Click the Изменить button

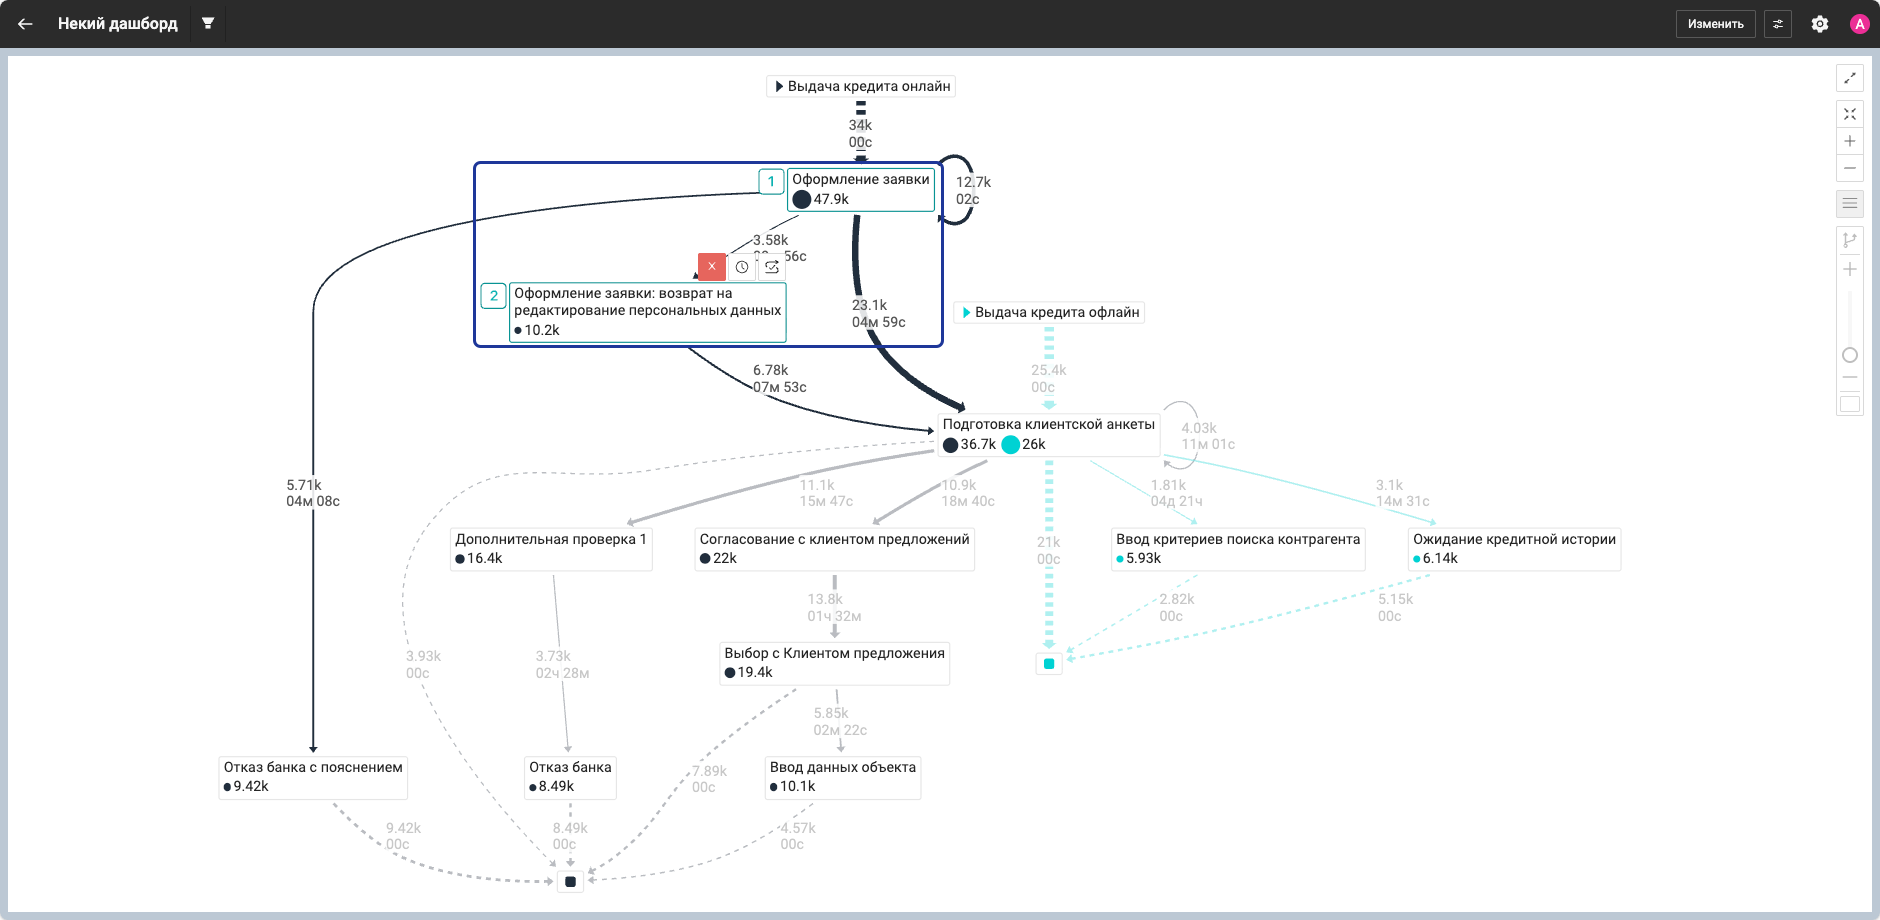[x=1715, y=24]
